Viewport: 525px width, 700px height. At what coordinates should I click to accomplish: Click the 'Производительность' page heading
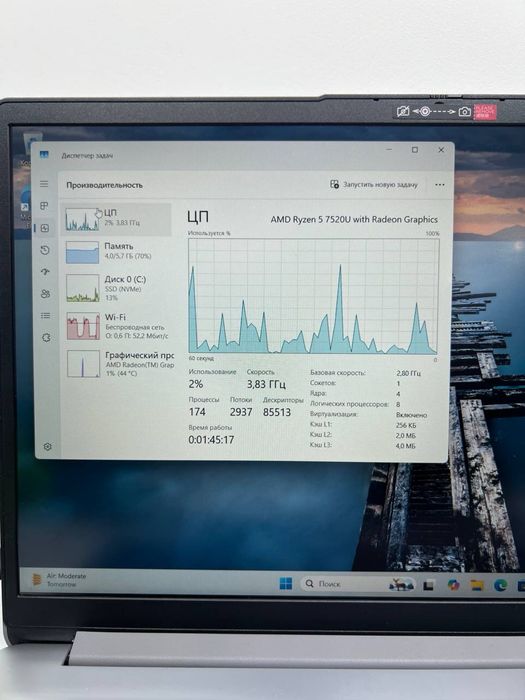pos(104,185)
